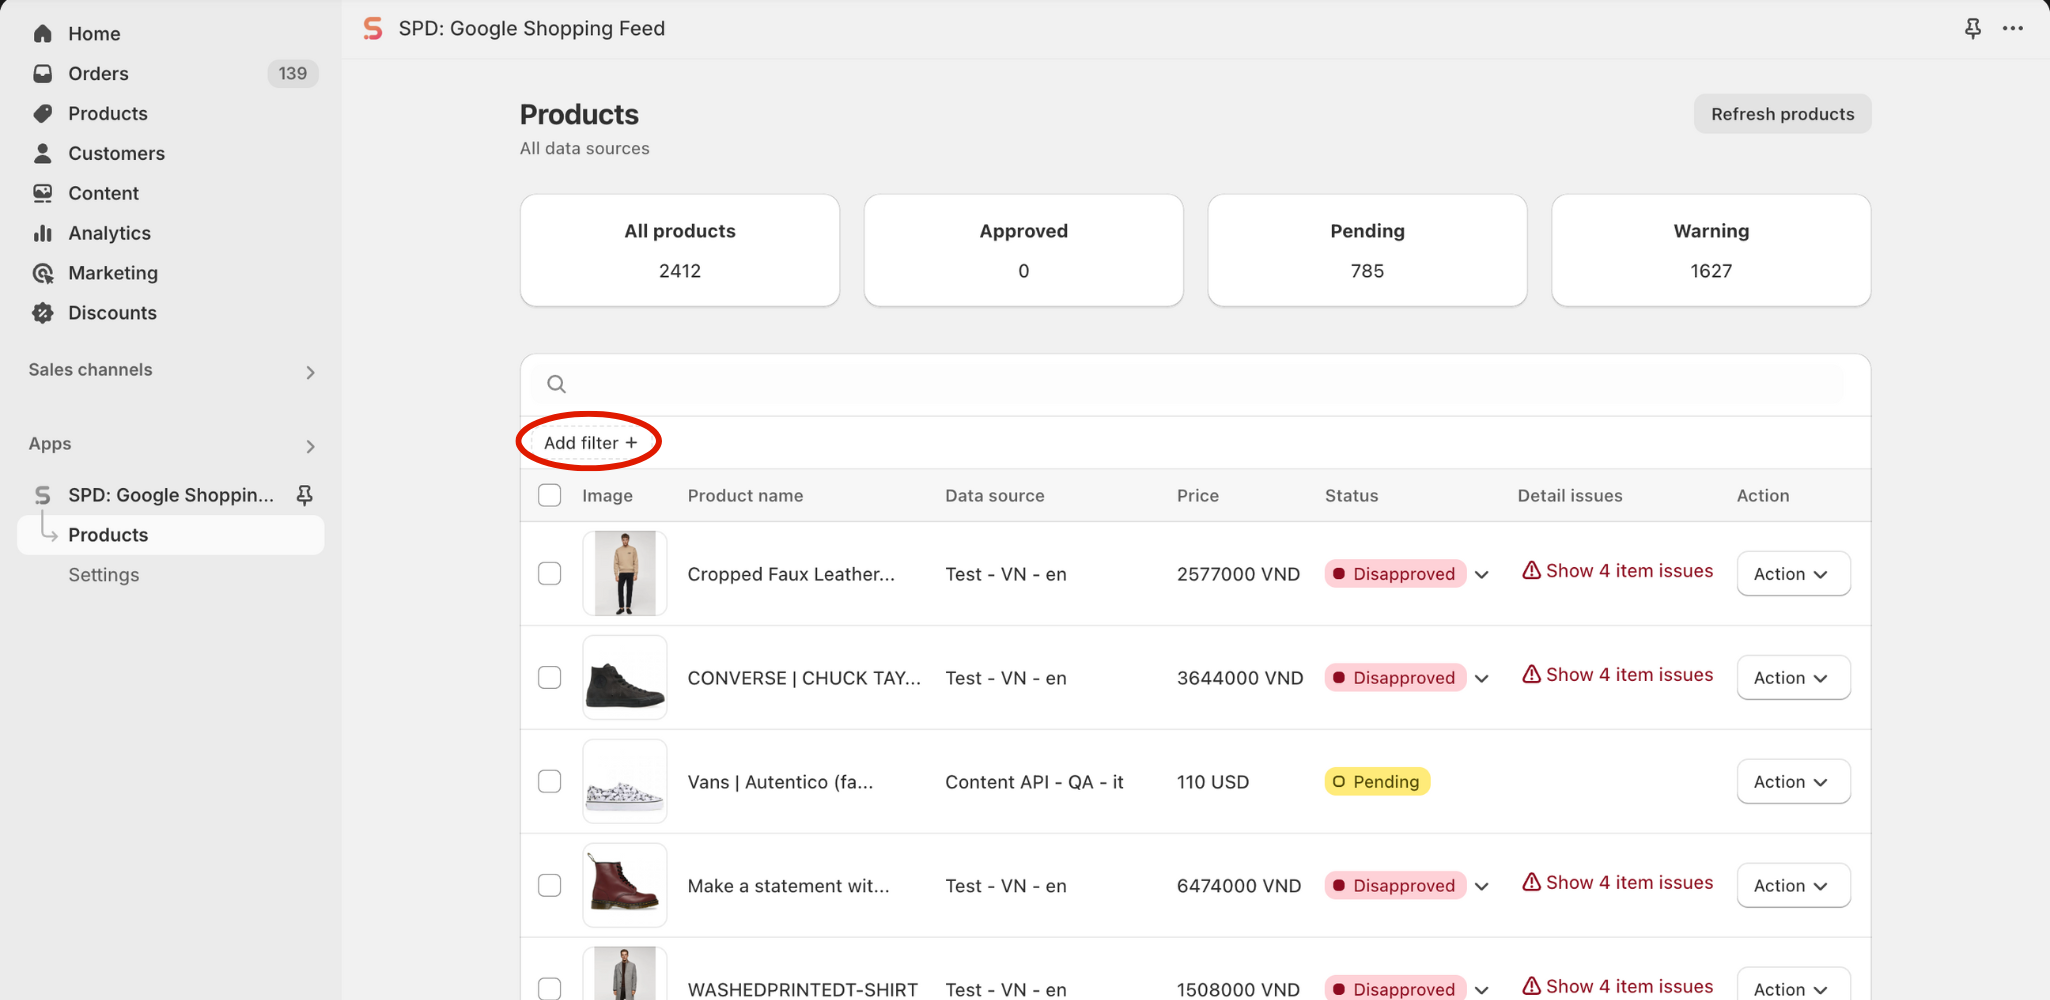Click the Discounts badge icon
2050x1000 pixels.
42,313
